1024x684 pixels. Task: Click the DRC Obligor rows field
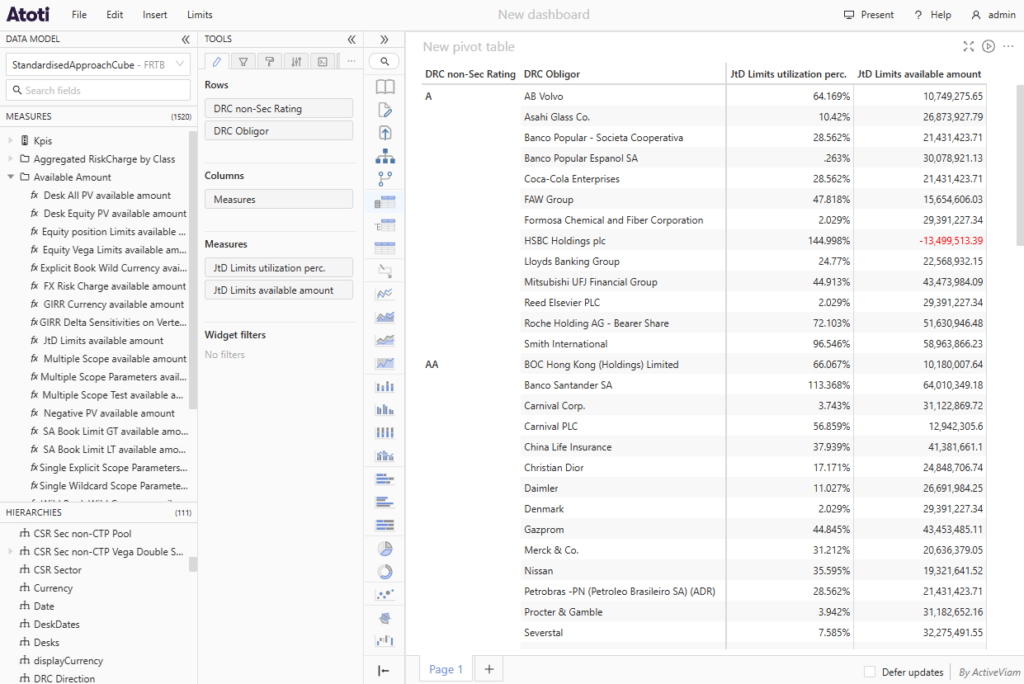[279, 131]
